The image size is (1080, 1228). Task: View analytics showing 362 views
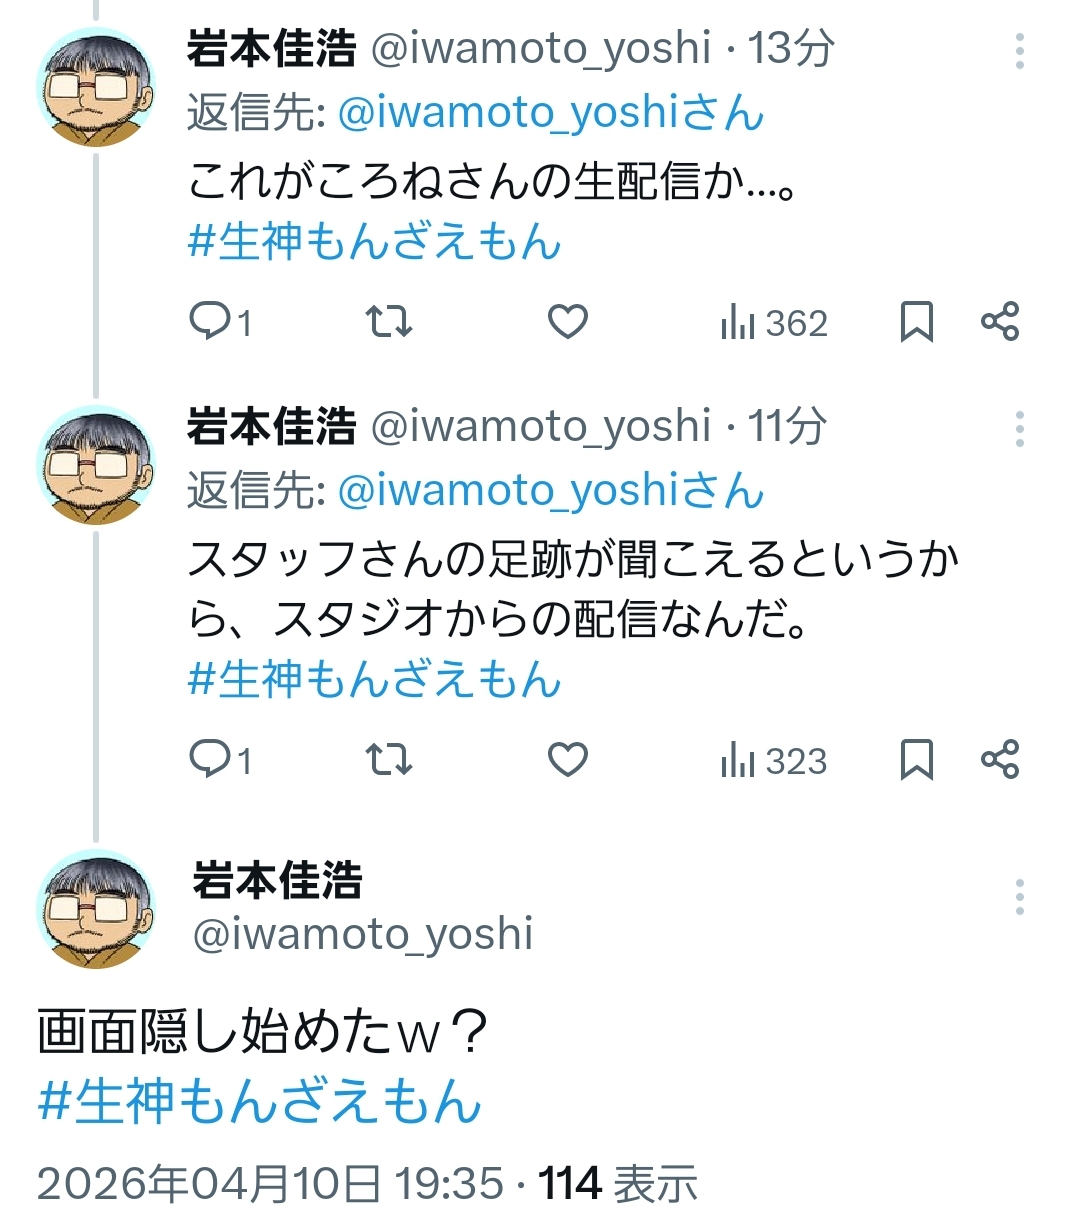click(x=774, y=323)
